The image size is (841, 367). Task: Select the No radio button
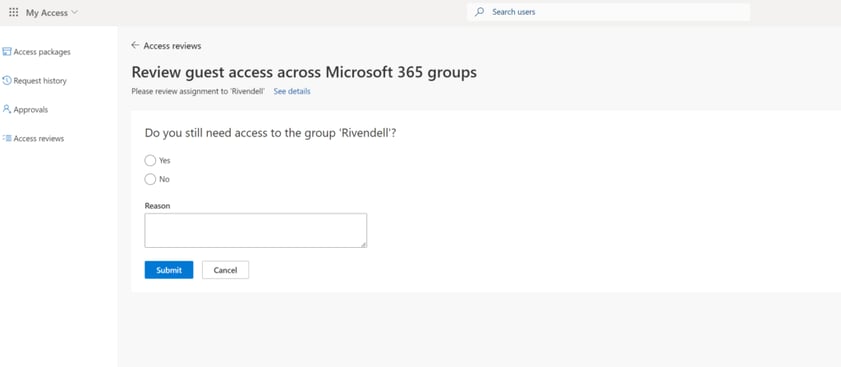150,179
